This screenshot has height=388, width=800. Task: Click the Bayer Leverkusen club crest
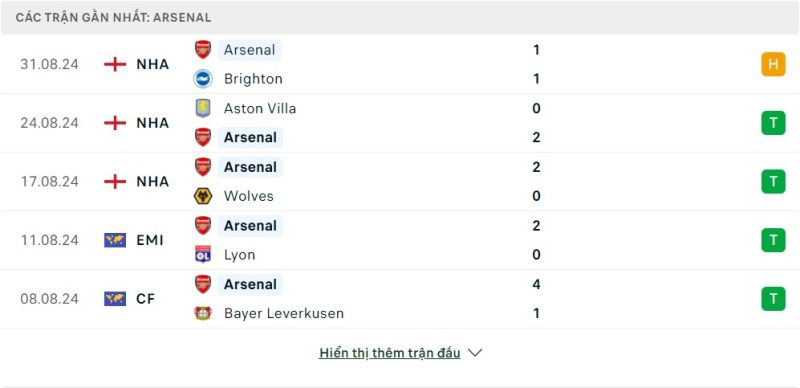click(x=203, y=313)
